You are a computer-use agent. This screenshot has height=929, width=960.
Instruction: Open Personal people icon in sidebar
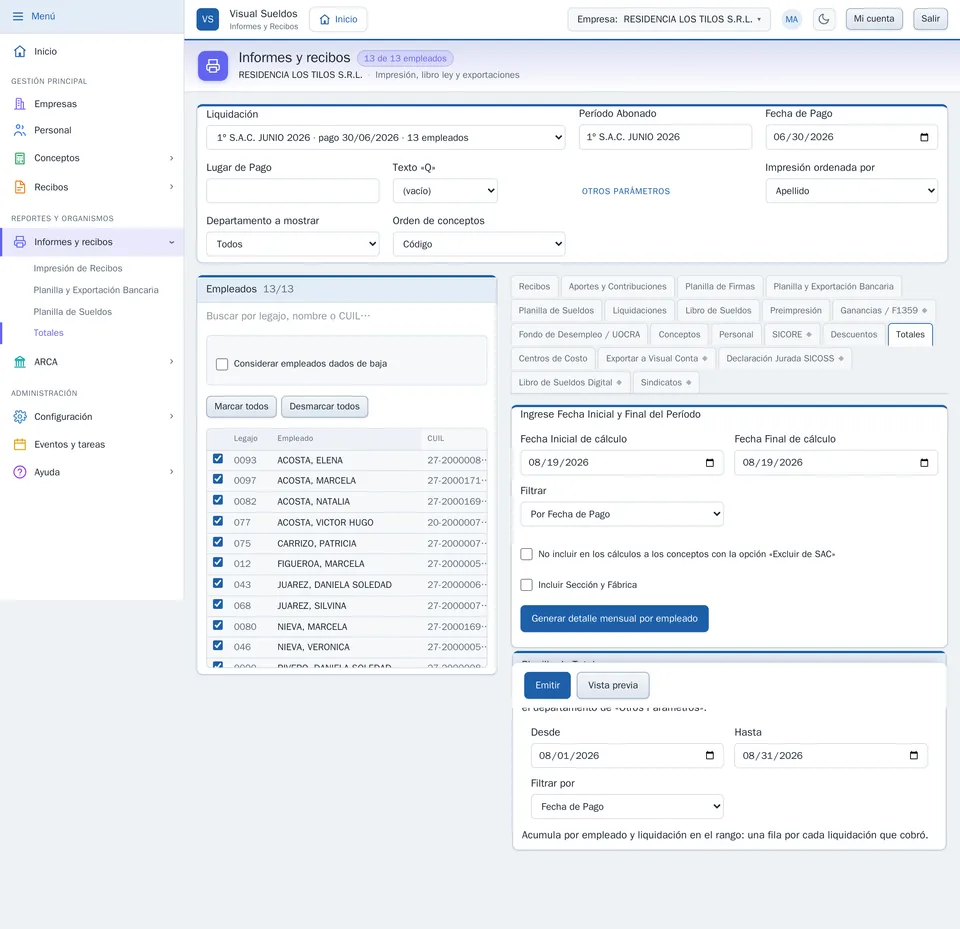20,130
